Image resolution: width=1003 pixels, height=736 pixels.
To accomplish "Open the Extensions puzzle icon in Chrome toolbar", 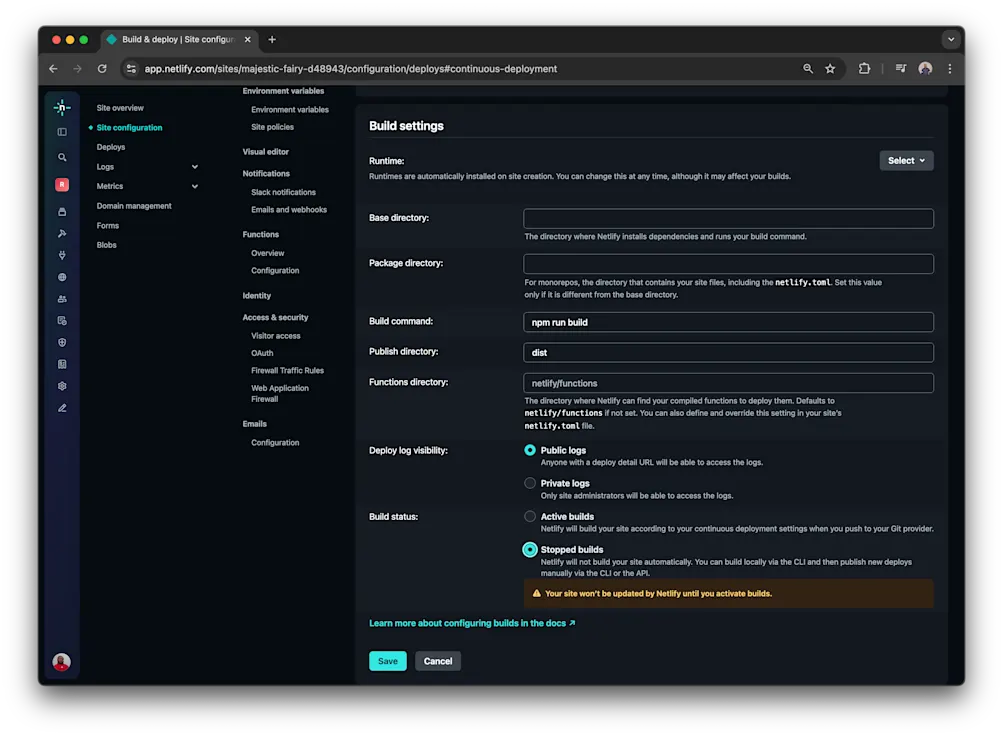I will [863, 68].
